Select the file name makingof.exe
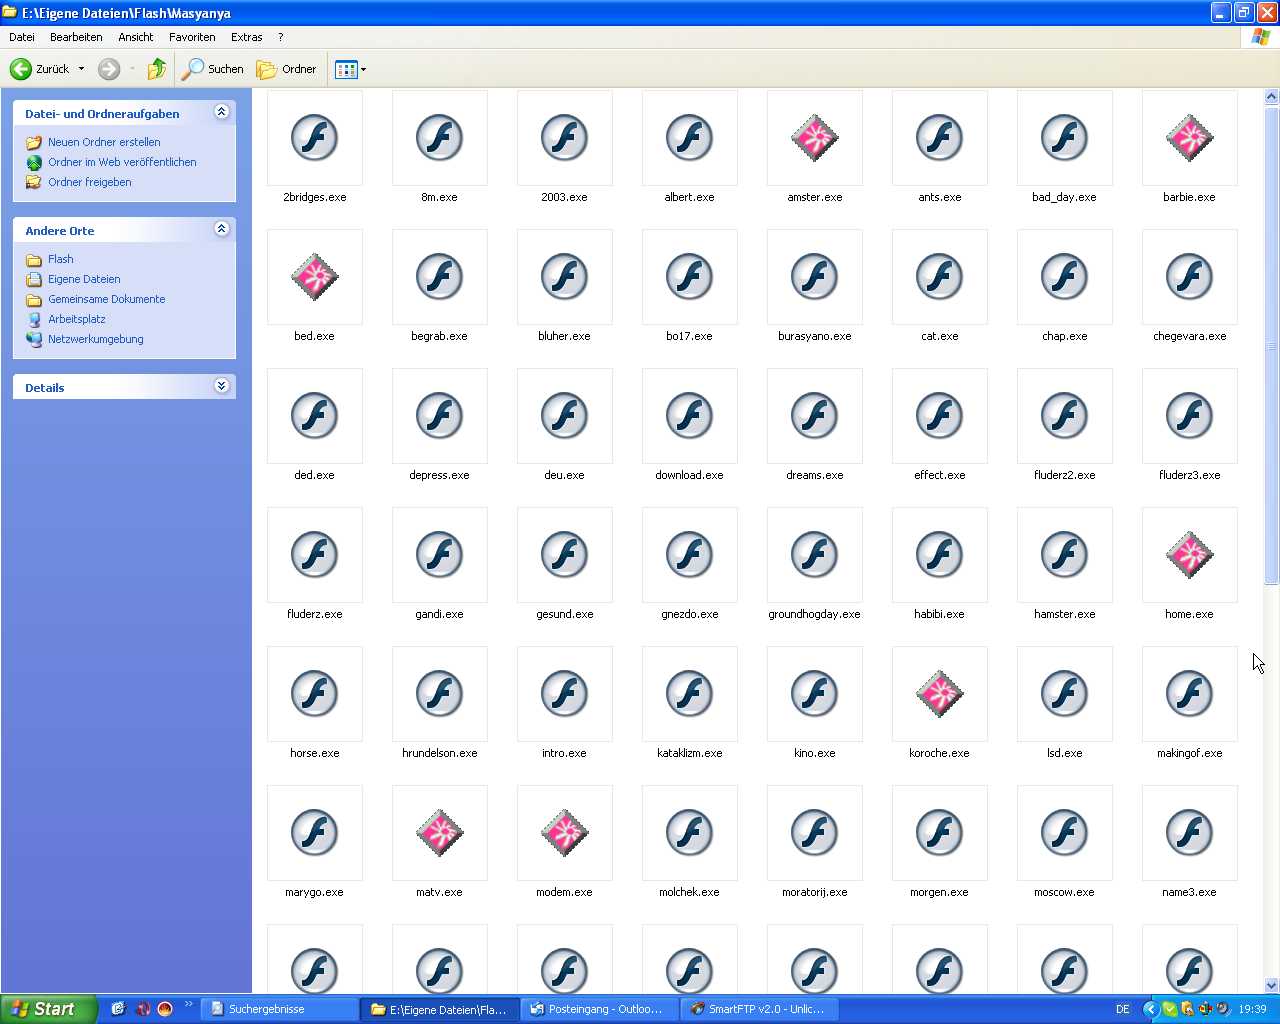Viewport: 1280px width, 1024px height. tap(1190, 753)
